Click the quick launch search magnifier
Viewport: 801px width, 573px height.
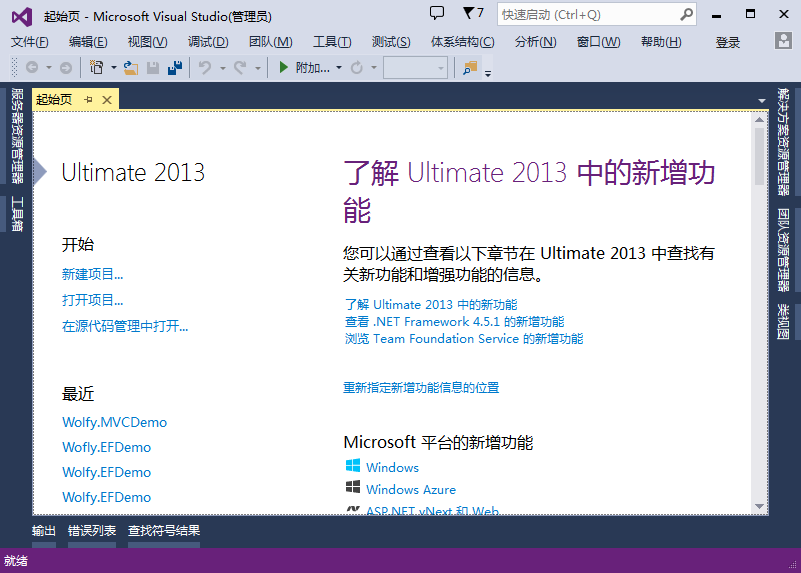[x=687, y=14]
